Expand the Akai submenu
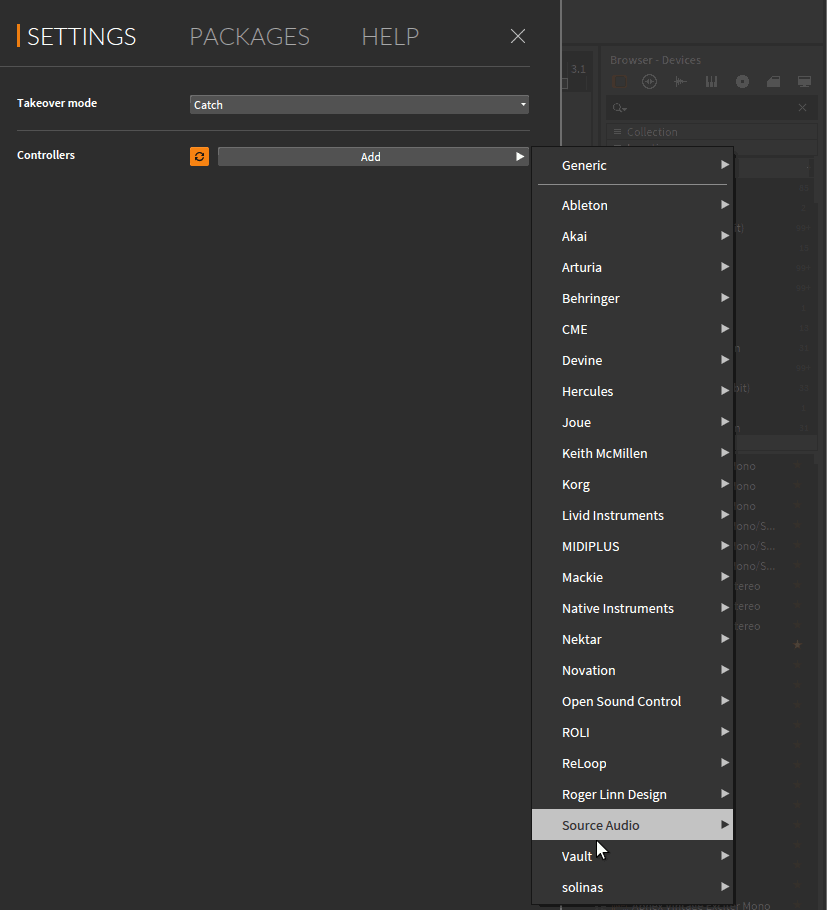 click(x=633, y=236)
